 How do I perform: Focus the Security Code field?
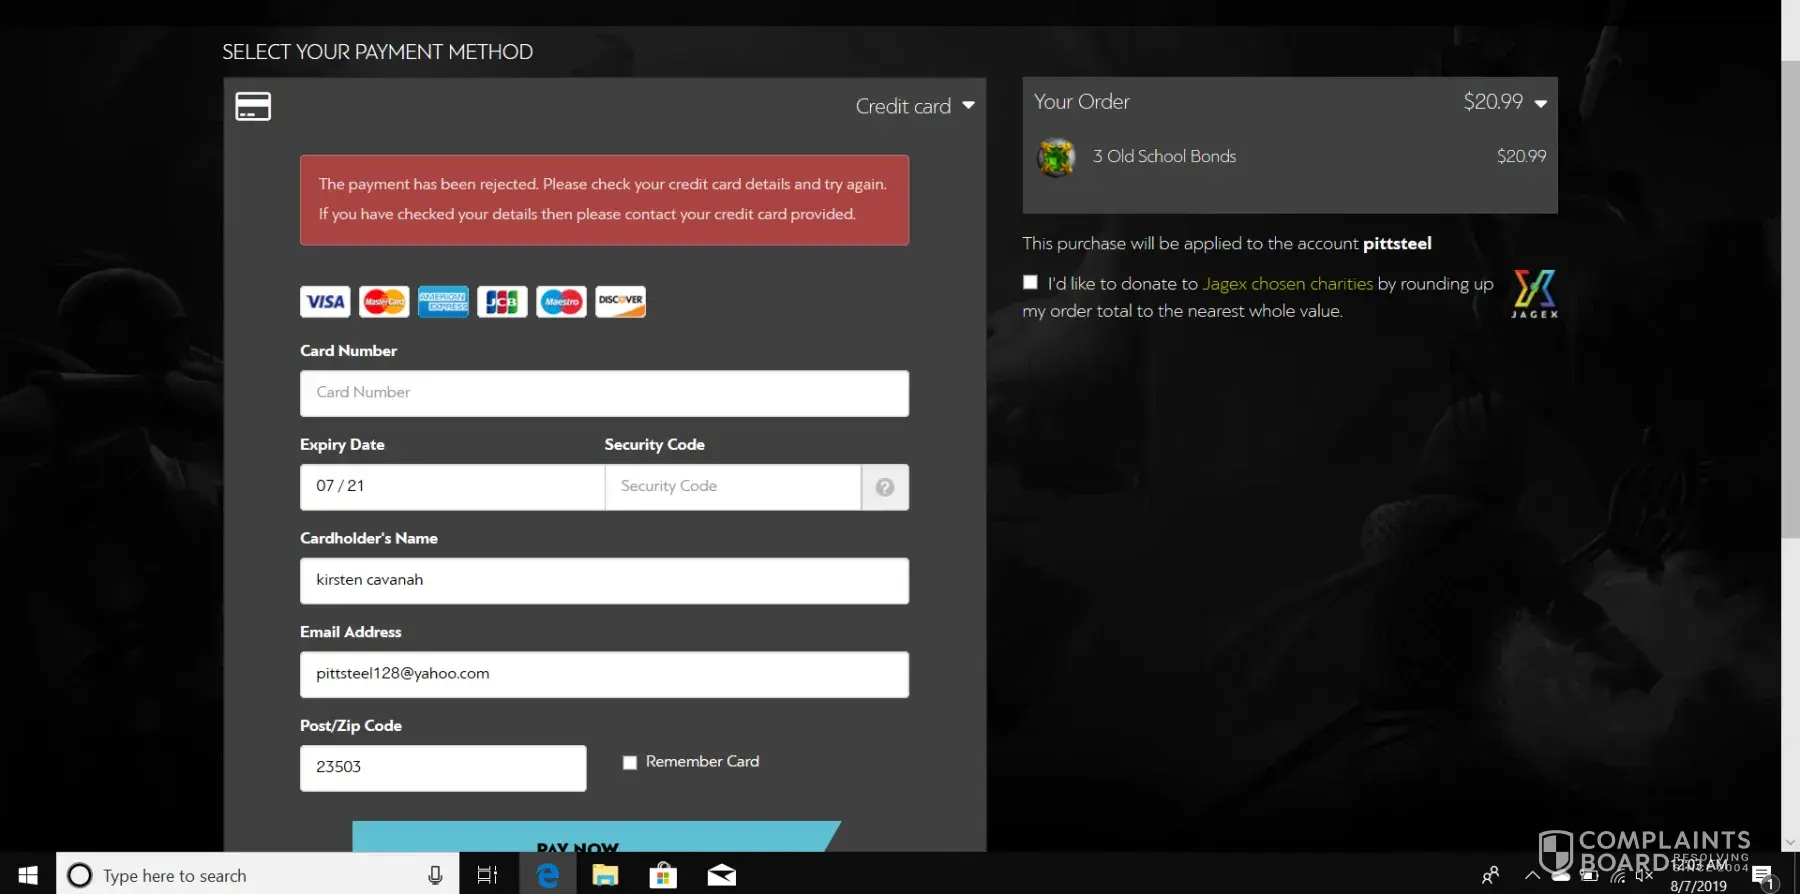pos(732,487)
